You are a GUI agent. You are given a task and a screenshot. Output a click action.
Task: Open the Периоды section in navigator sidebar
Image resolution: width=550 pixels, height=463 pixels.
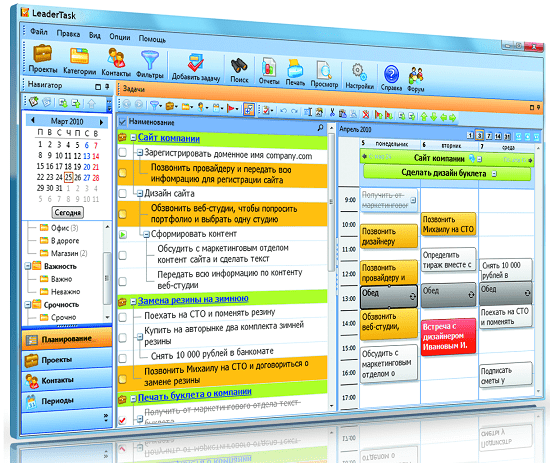pyautogui.click(x=67, y=401)
